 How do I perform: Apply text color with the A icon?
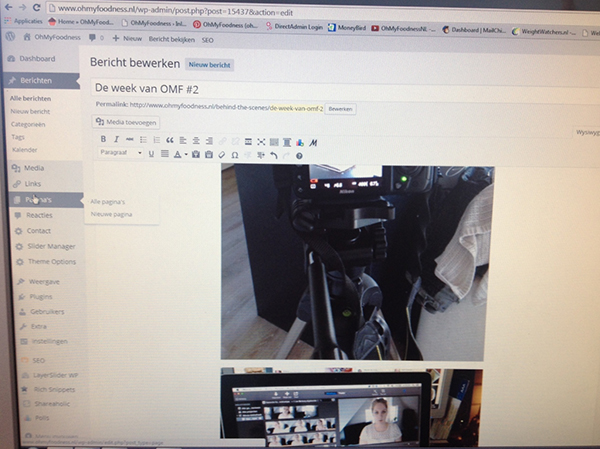177,154
